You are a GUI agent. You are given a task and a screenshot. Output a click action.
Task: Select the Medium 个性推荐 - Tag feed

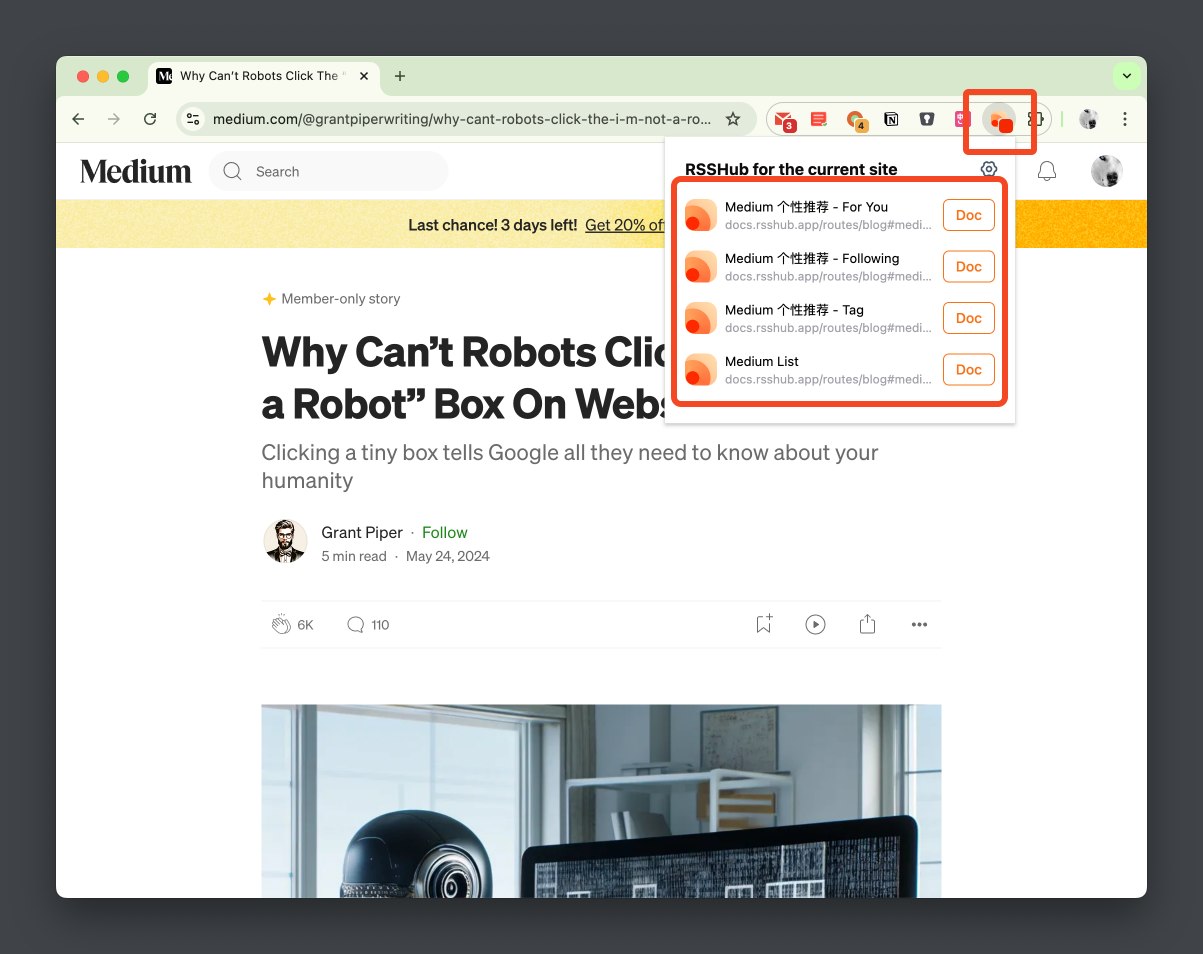point(810,318)
